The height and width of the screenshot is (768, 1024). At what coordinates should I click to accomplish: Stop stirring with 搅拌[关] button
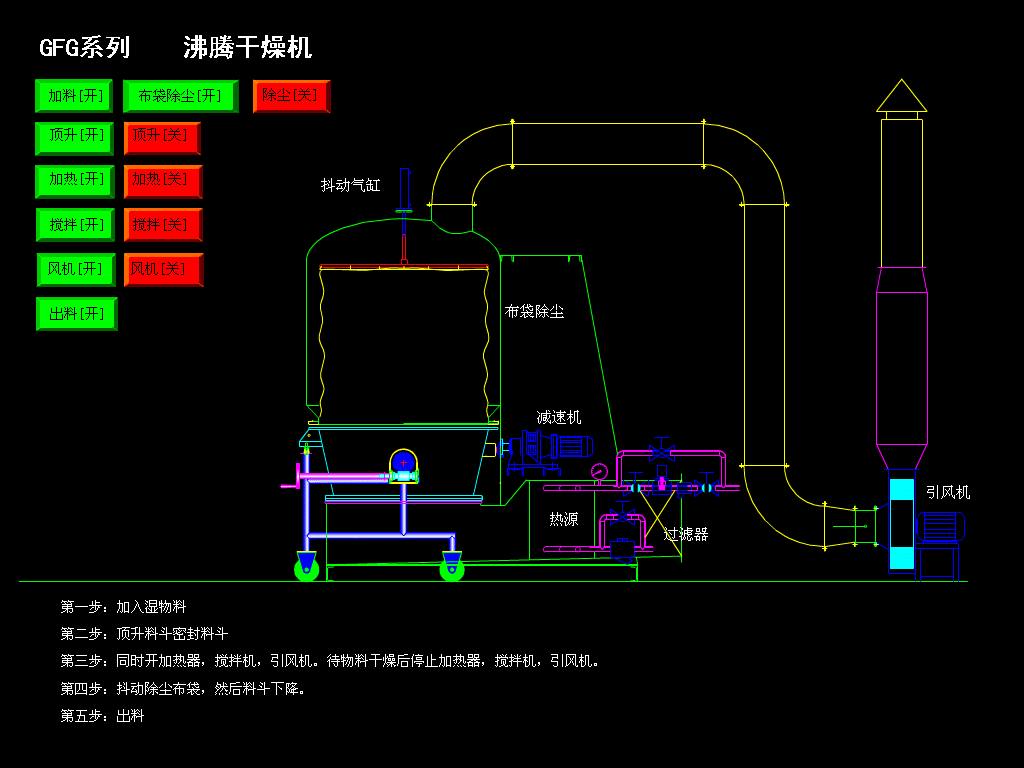click(x=162, y=224)
